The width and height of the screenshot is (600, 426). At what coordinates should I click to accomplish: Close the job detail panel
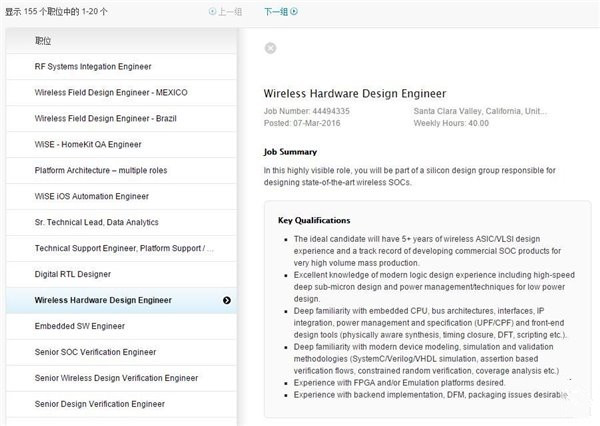point(270,48)
